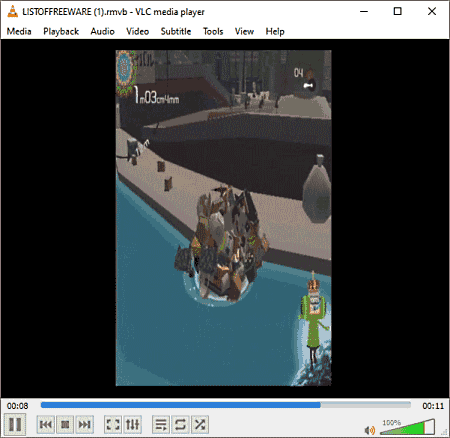450x438 pixels.
Task: Mute the audio speaker icon
Action: [x=369, y=430]
